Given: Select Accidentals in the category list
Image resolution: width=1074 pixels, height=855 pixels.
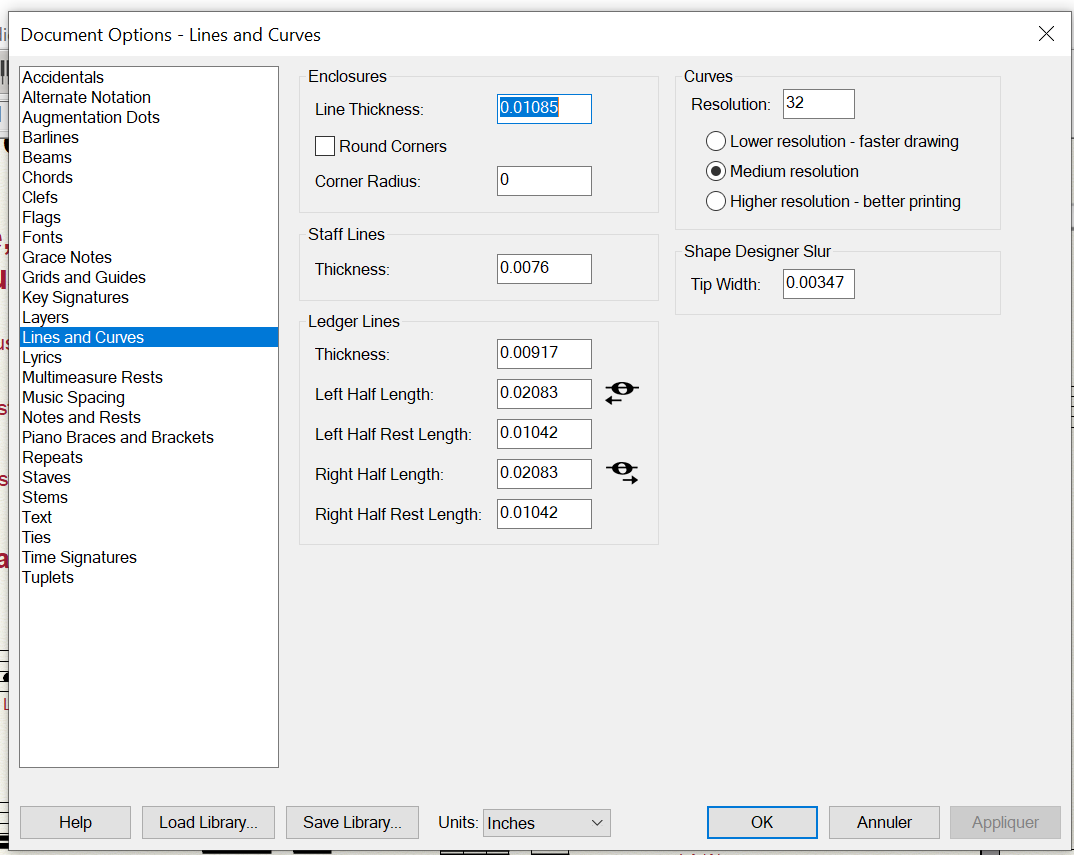Looking at the screenshot, I should [x=63, y=77].
